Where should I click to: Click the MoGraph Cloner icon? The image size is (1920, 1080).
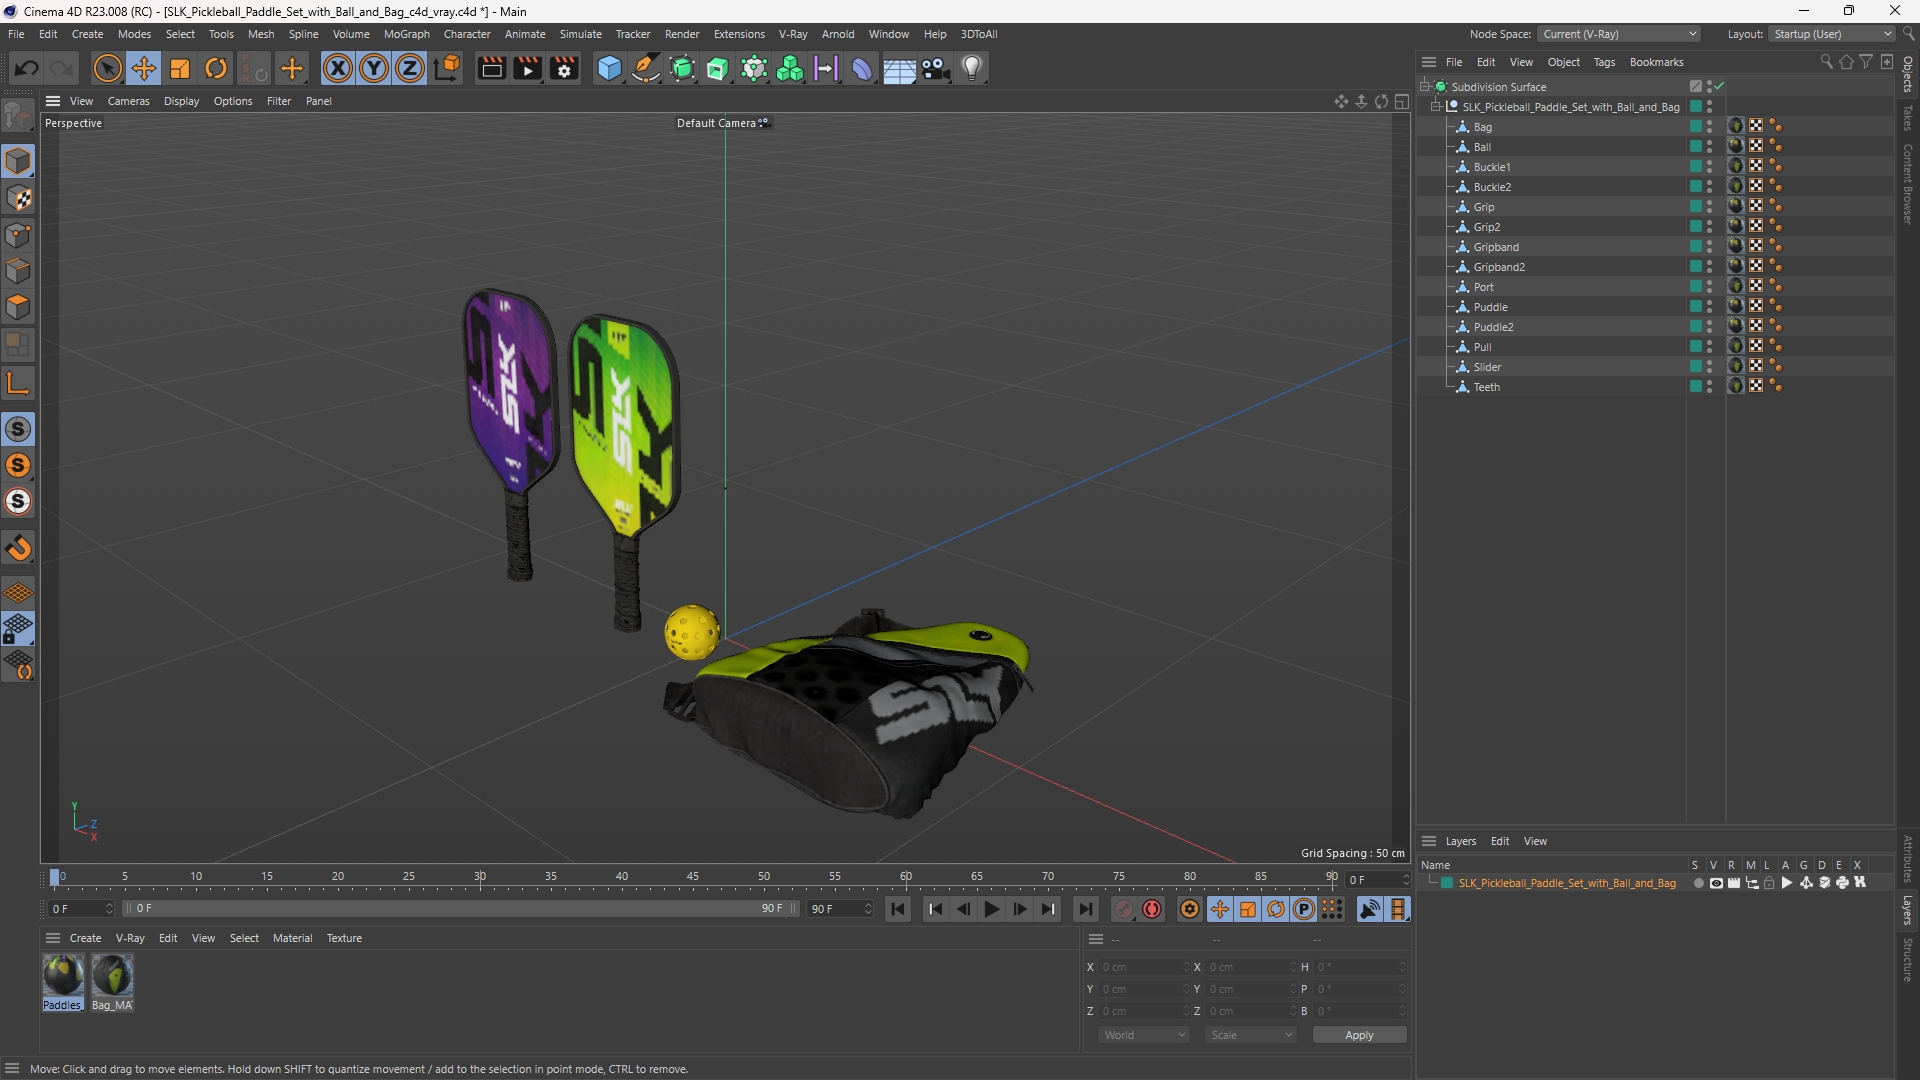click(790, 68)
